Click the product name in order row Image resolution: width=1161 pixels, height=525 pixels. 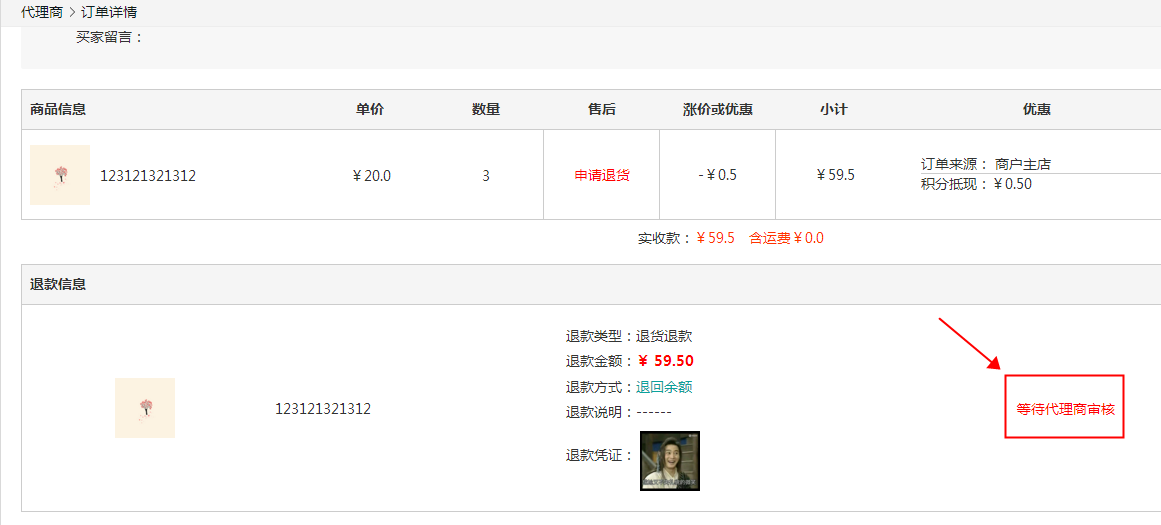148,176
